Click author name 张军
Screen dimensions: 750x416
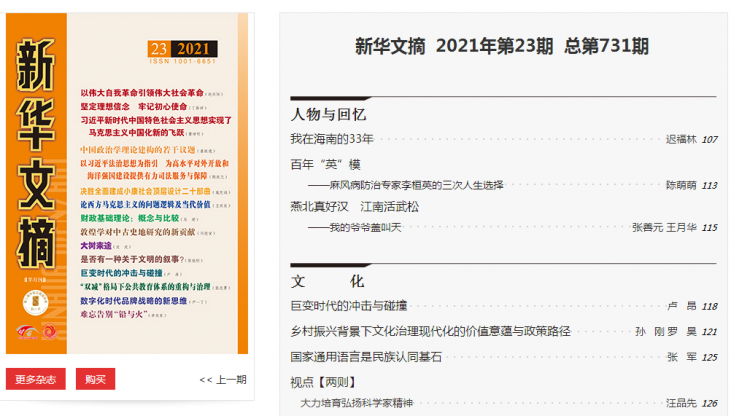click(x=682, y=358)
